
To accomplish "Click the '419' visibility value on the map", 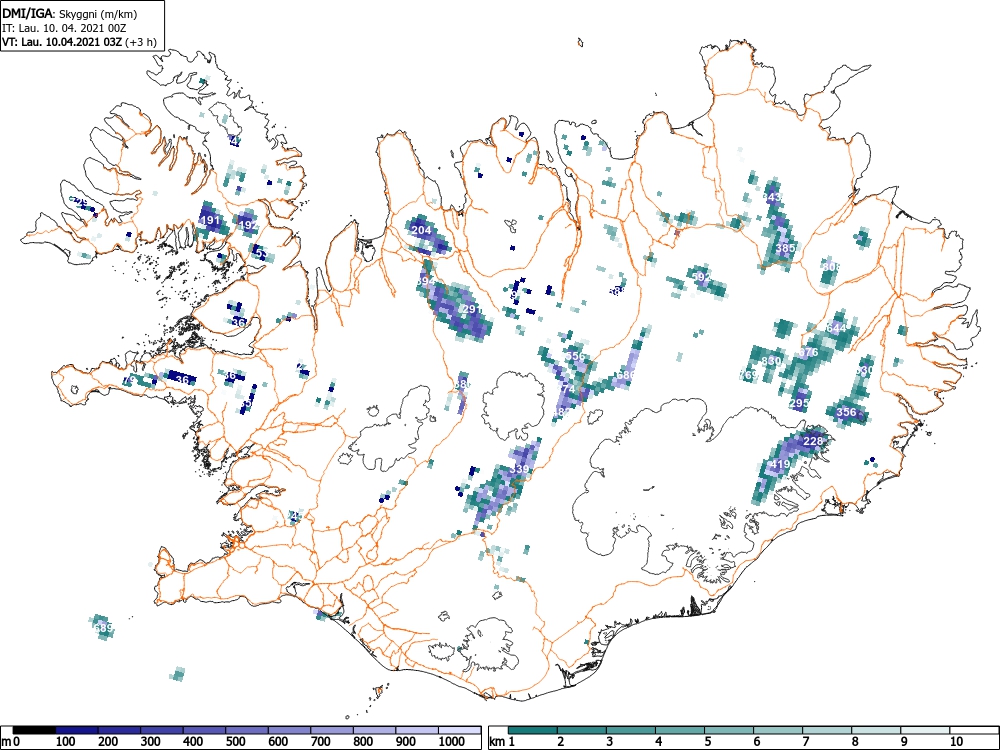I will [781, 464].
